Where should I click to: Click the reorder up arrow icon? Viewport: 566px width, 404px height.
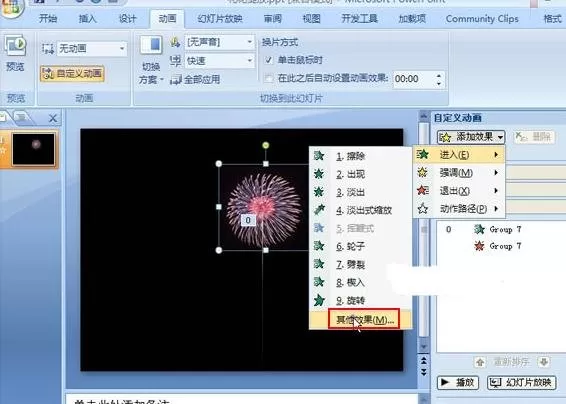(x=480, y=362)
